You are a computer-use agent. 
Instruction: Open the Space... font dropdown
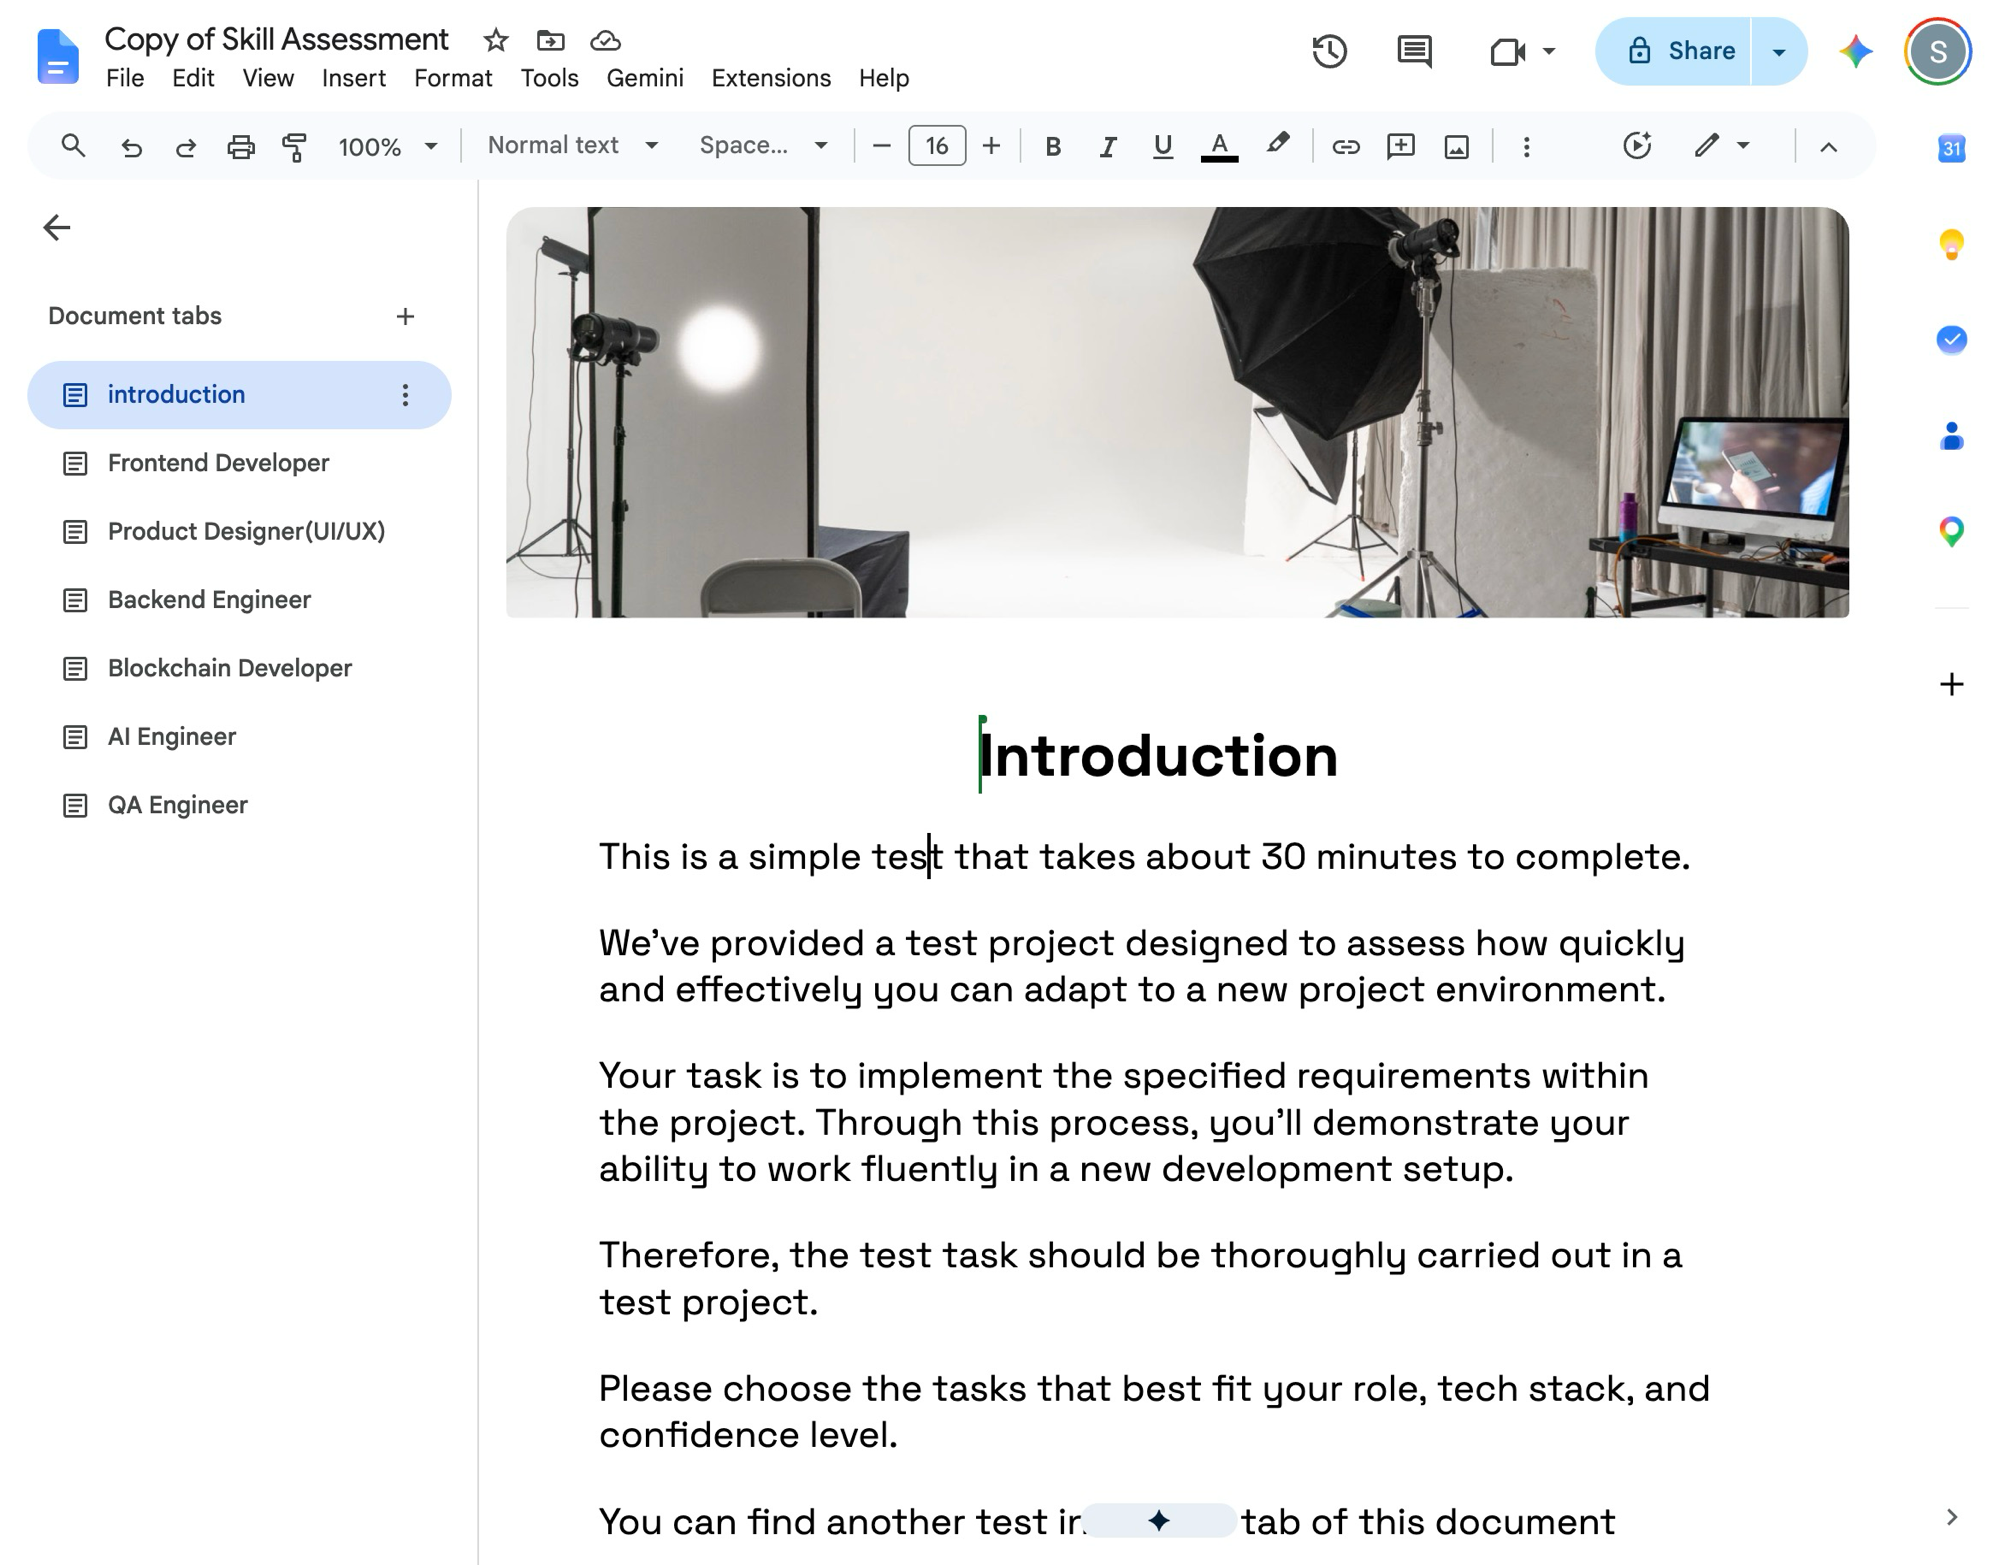point(763,146)
